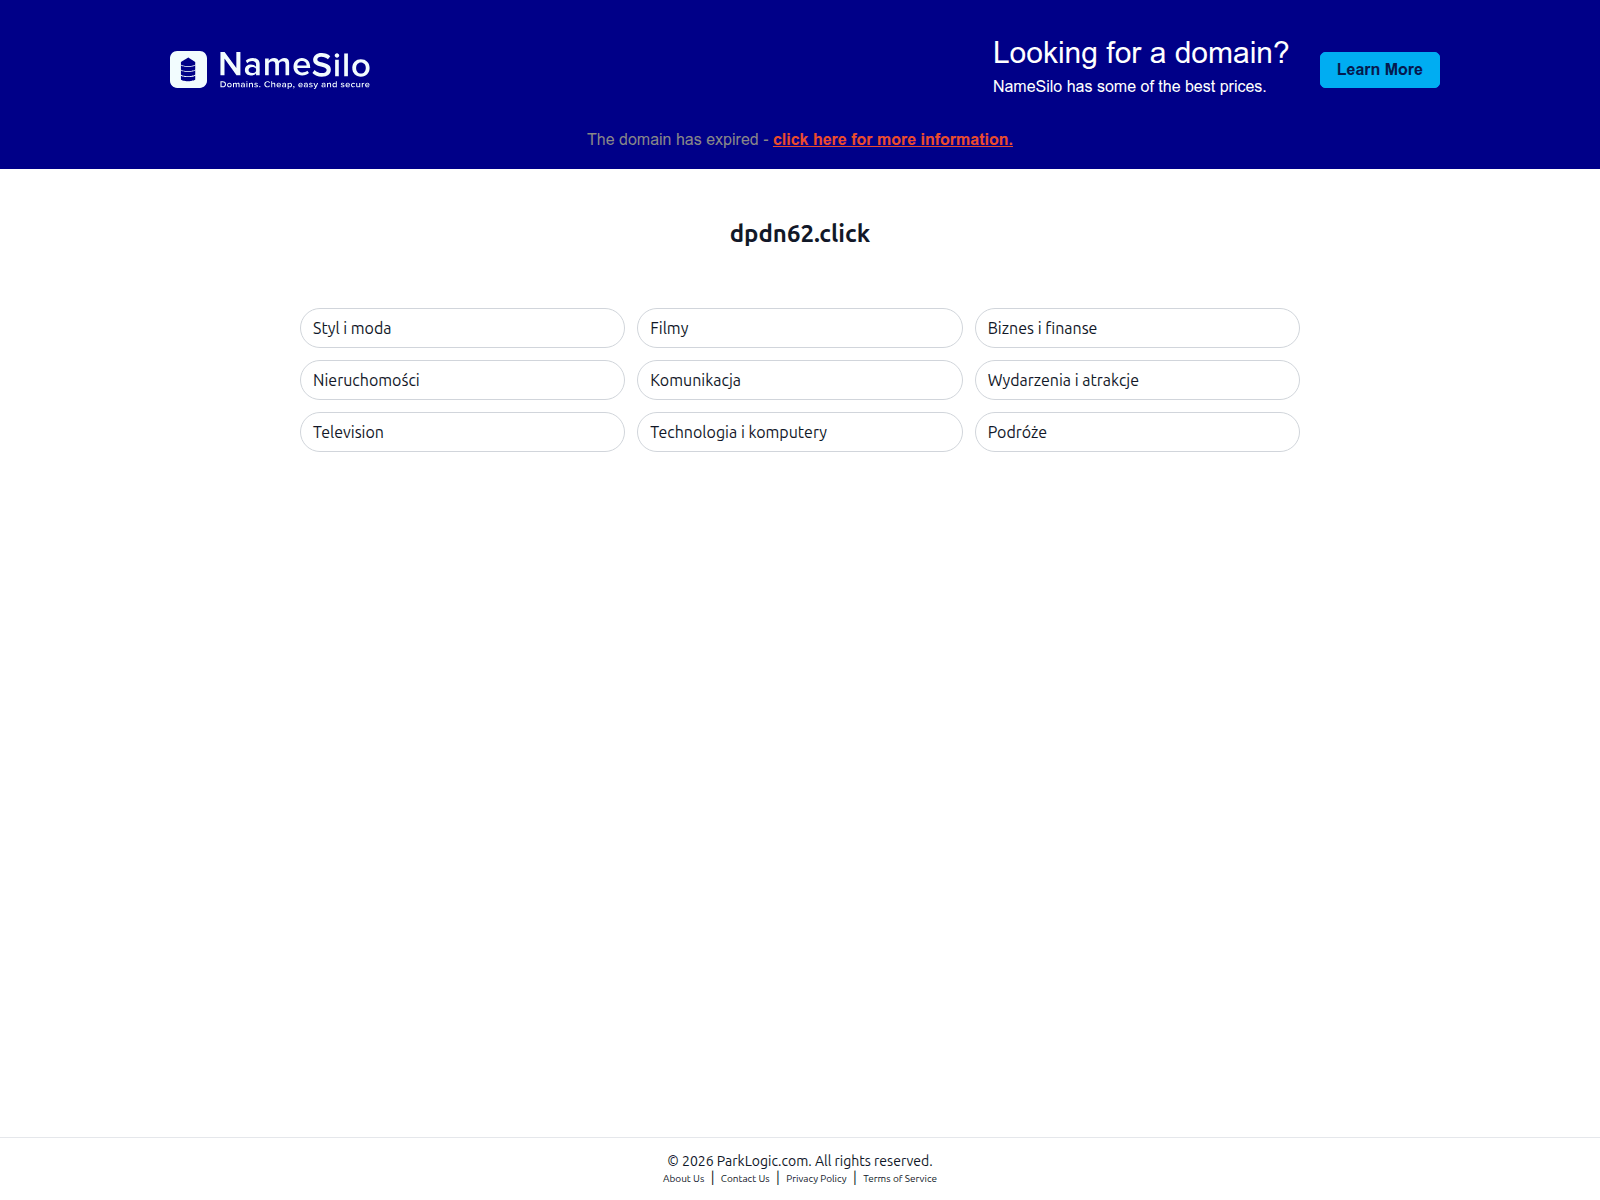Screen dimensions: 1600x1200
Task: Open Wydarzenia i atrakcje category
Action: 1137,380
